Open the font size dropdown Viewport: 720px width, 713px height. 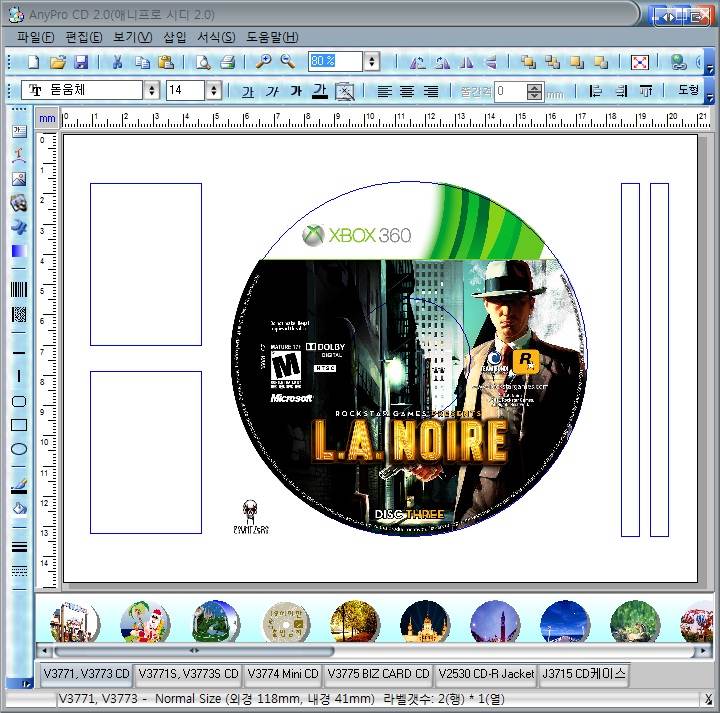point(214,90)
